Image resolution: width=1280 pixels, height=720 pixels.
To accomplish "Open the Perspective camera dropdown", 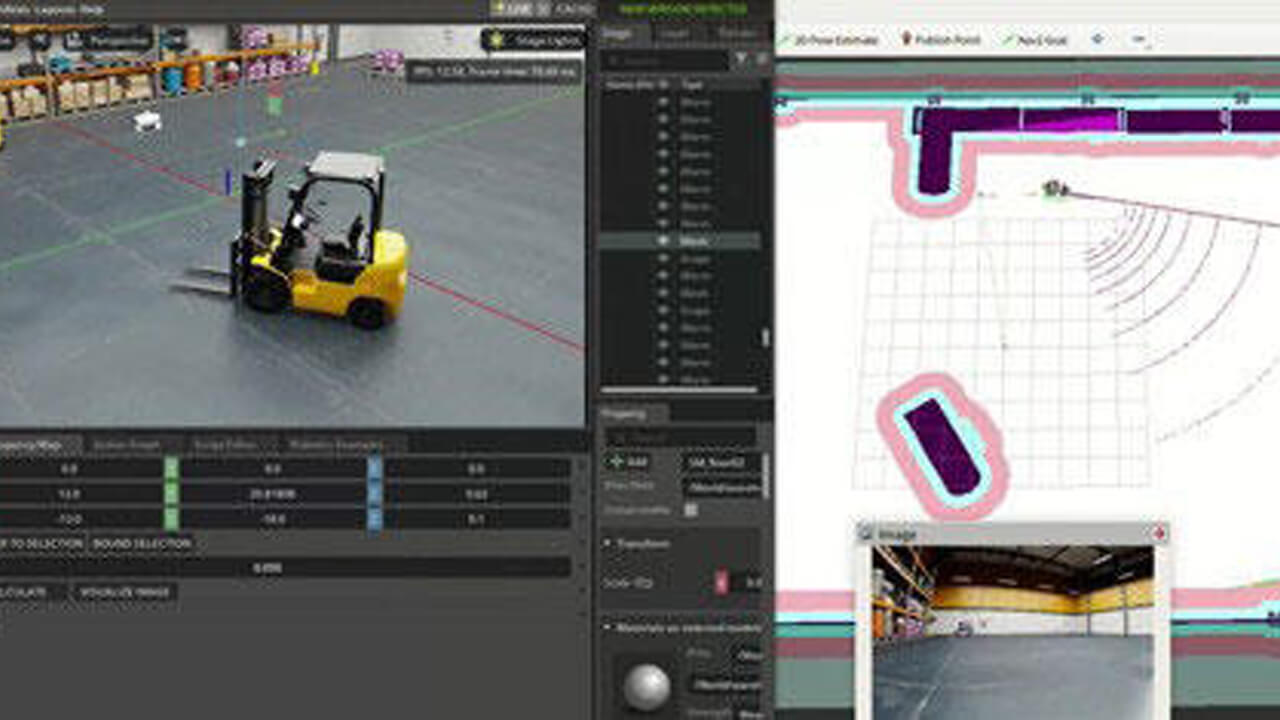I will [x=108, y=40].
